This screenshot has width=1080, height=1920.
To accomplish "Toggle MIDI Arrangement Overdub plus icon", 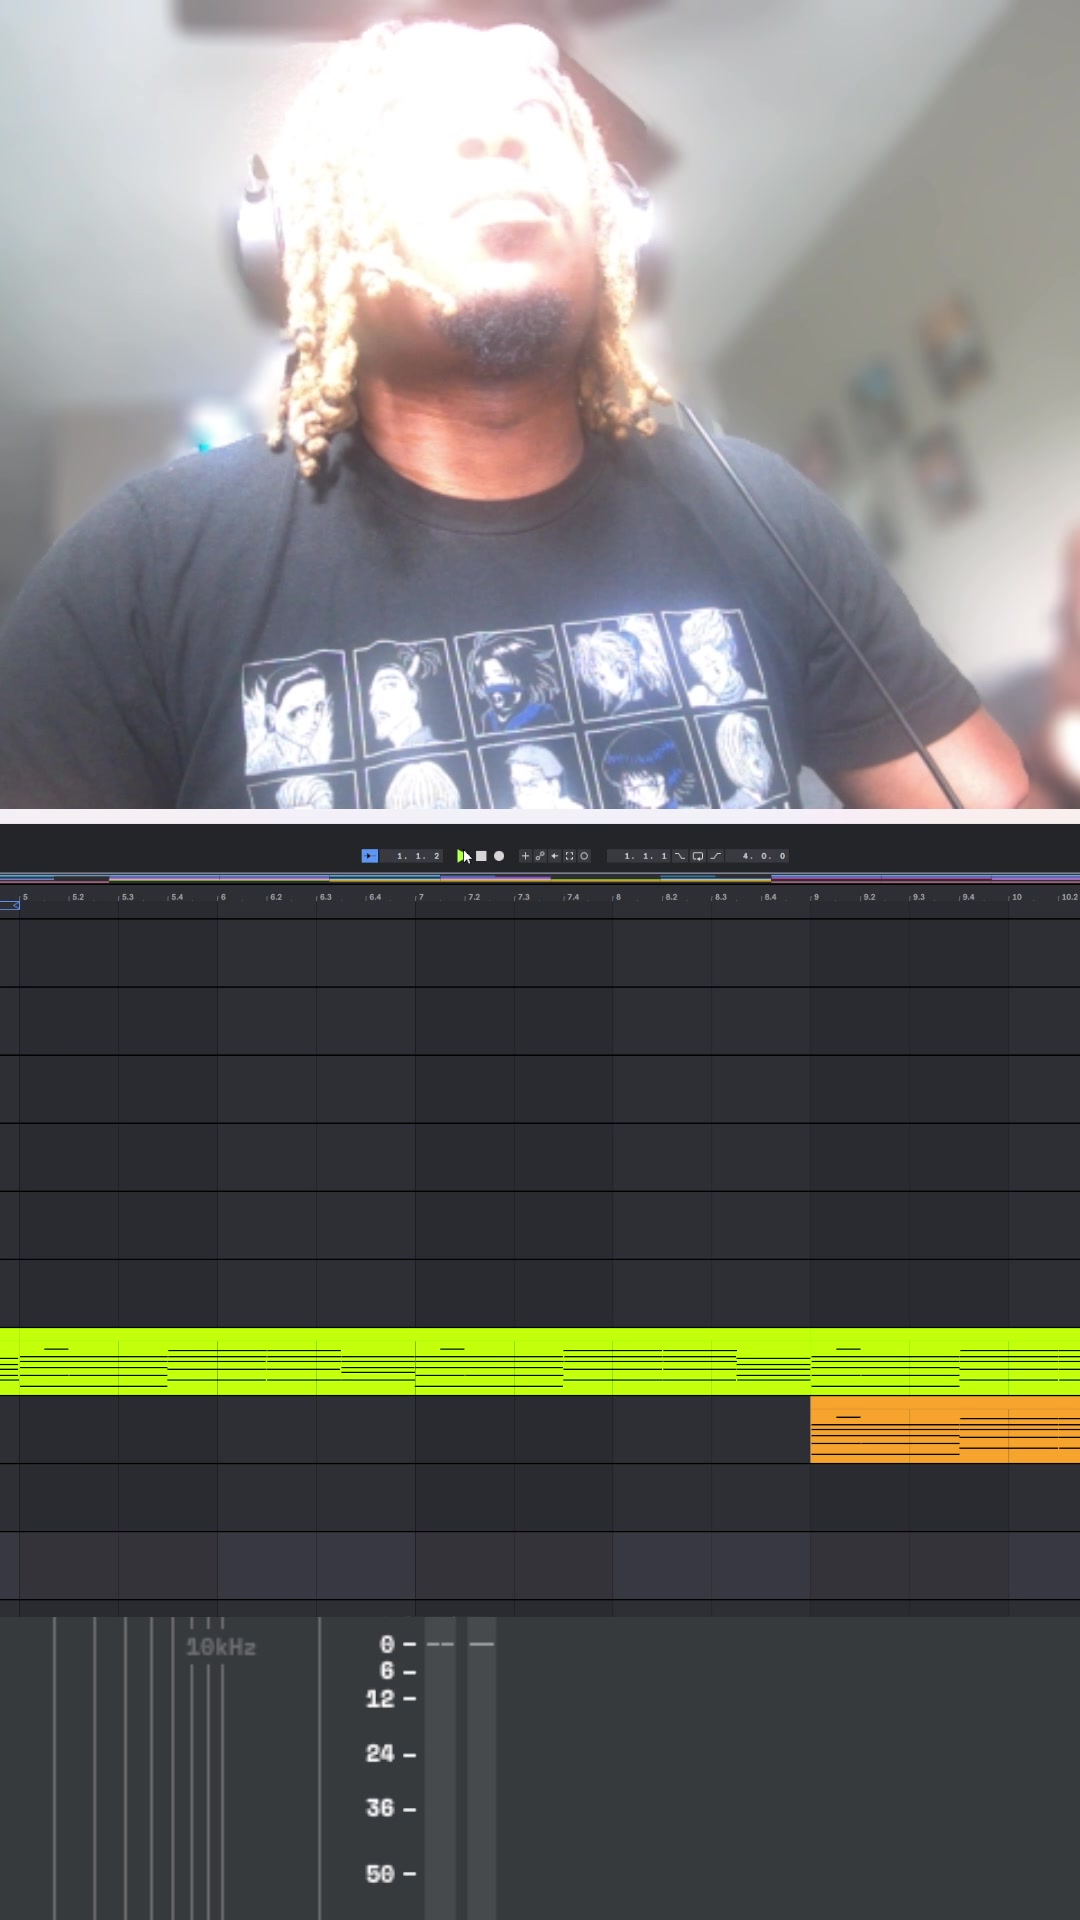I will pos(525,856).
